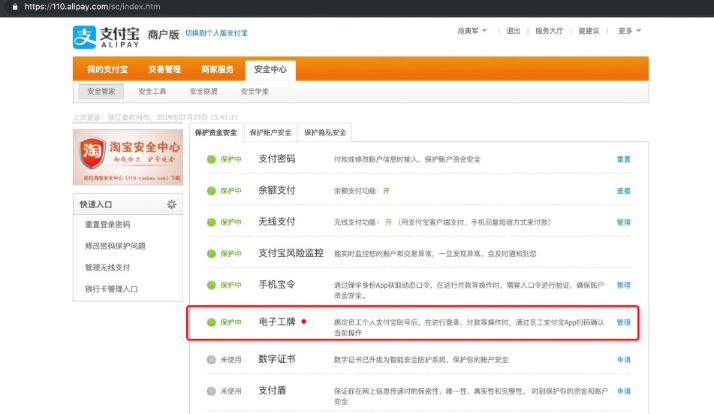Image resolution: width=714 pixels, height=414 pixels.
Task: Click 管理 for 电子工牌
Action: (x=623, y=322)
